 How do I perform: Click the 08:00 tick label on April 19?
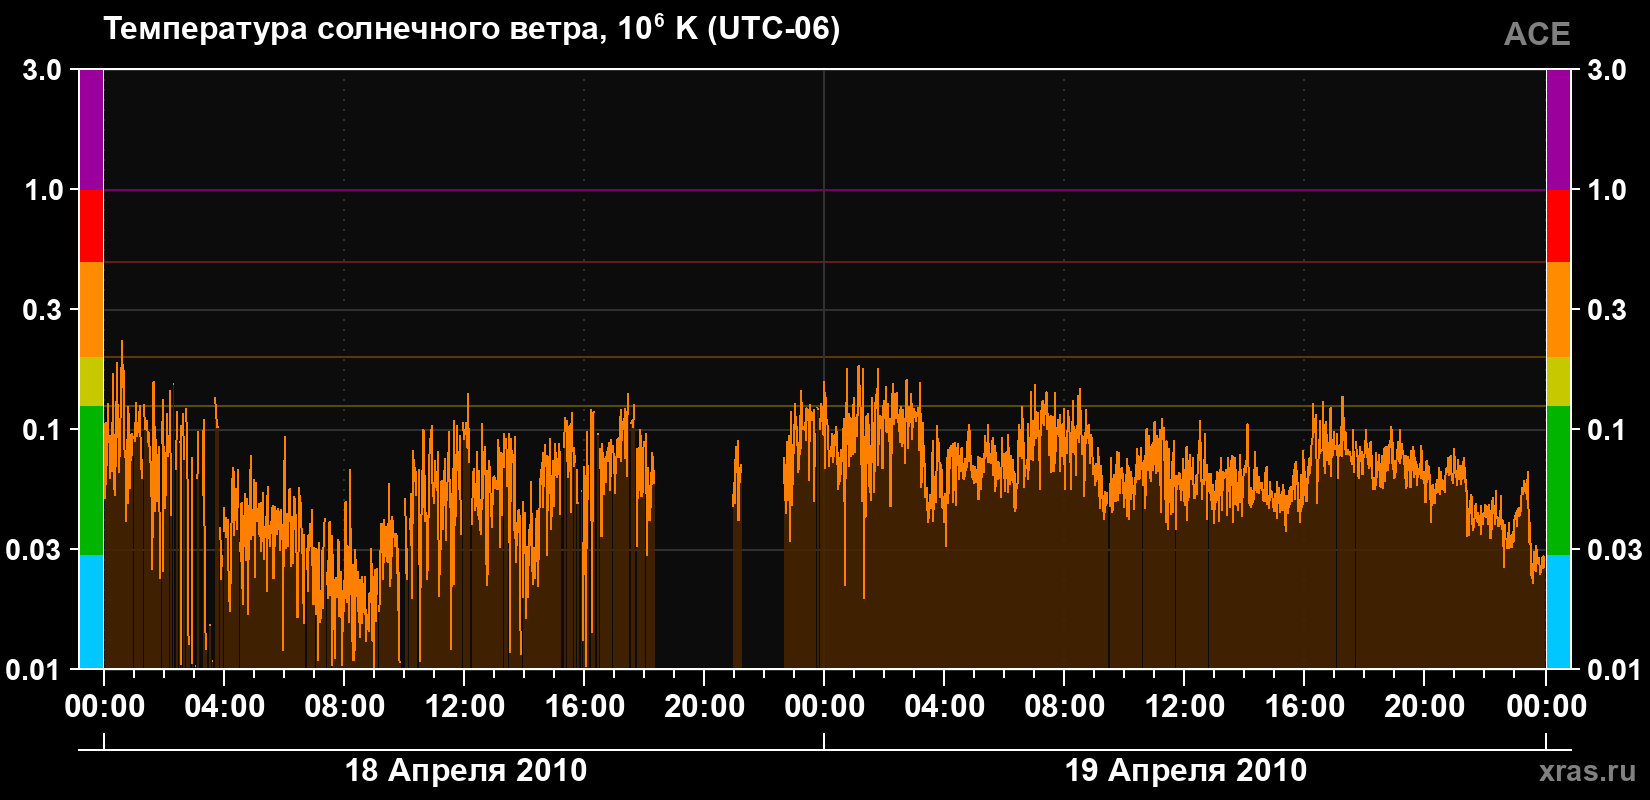pyautogui.click(x=1065, y=707)
